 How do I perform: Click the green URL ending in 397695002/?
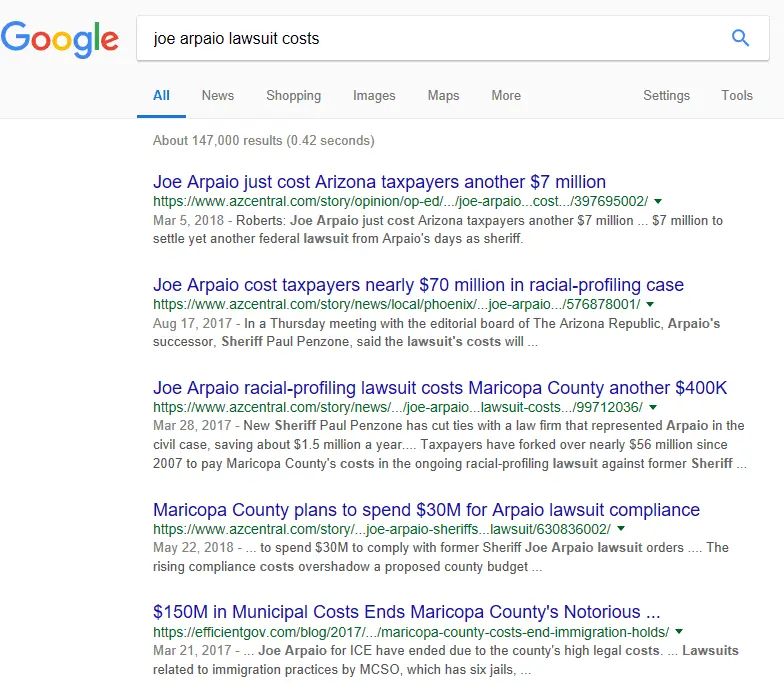400,201
